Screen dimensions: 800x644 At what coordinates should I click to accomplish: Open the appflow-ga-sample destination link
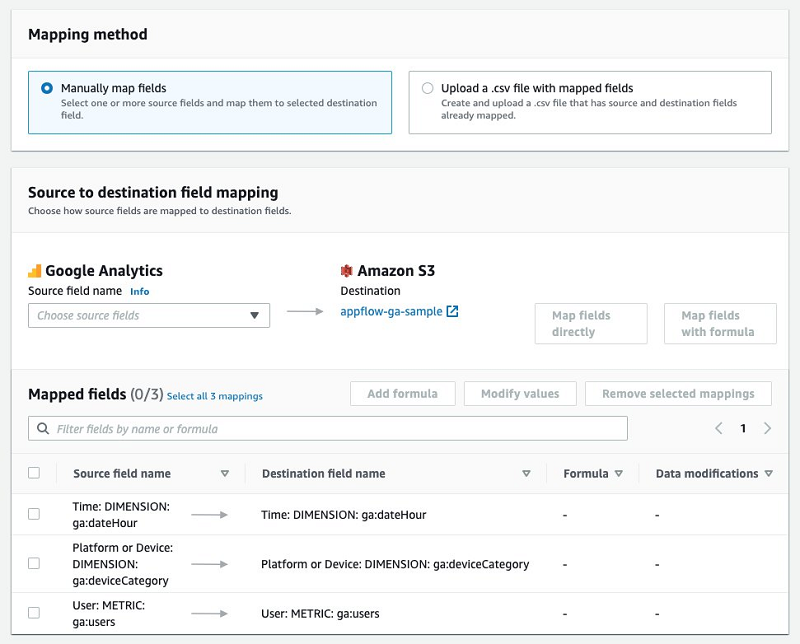391,311
